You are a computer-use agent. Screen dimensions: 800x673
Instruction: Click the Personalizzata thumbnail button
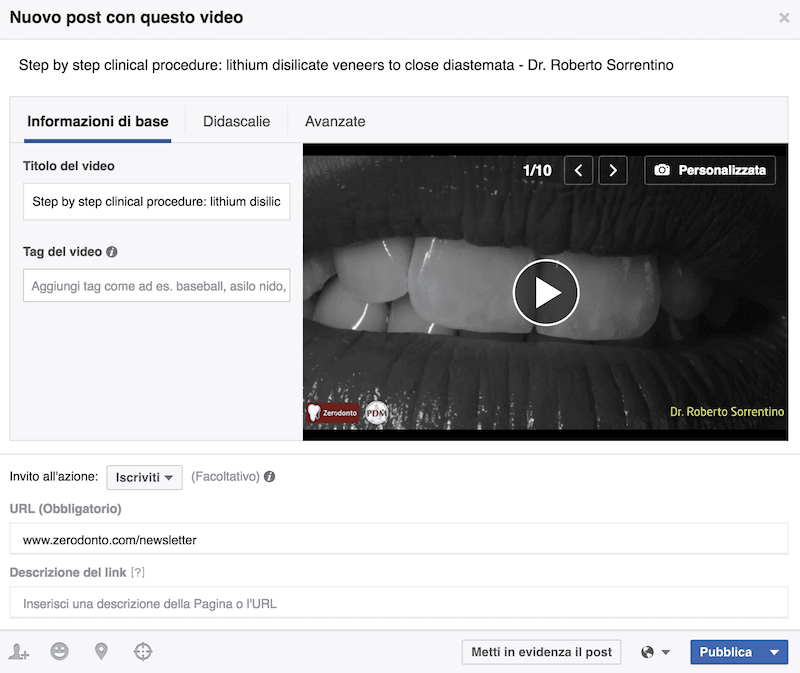pos(710,170)
